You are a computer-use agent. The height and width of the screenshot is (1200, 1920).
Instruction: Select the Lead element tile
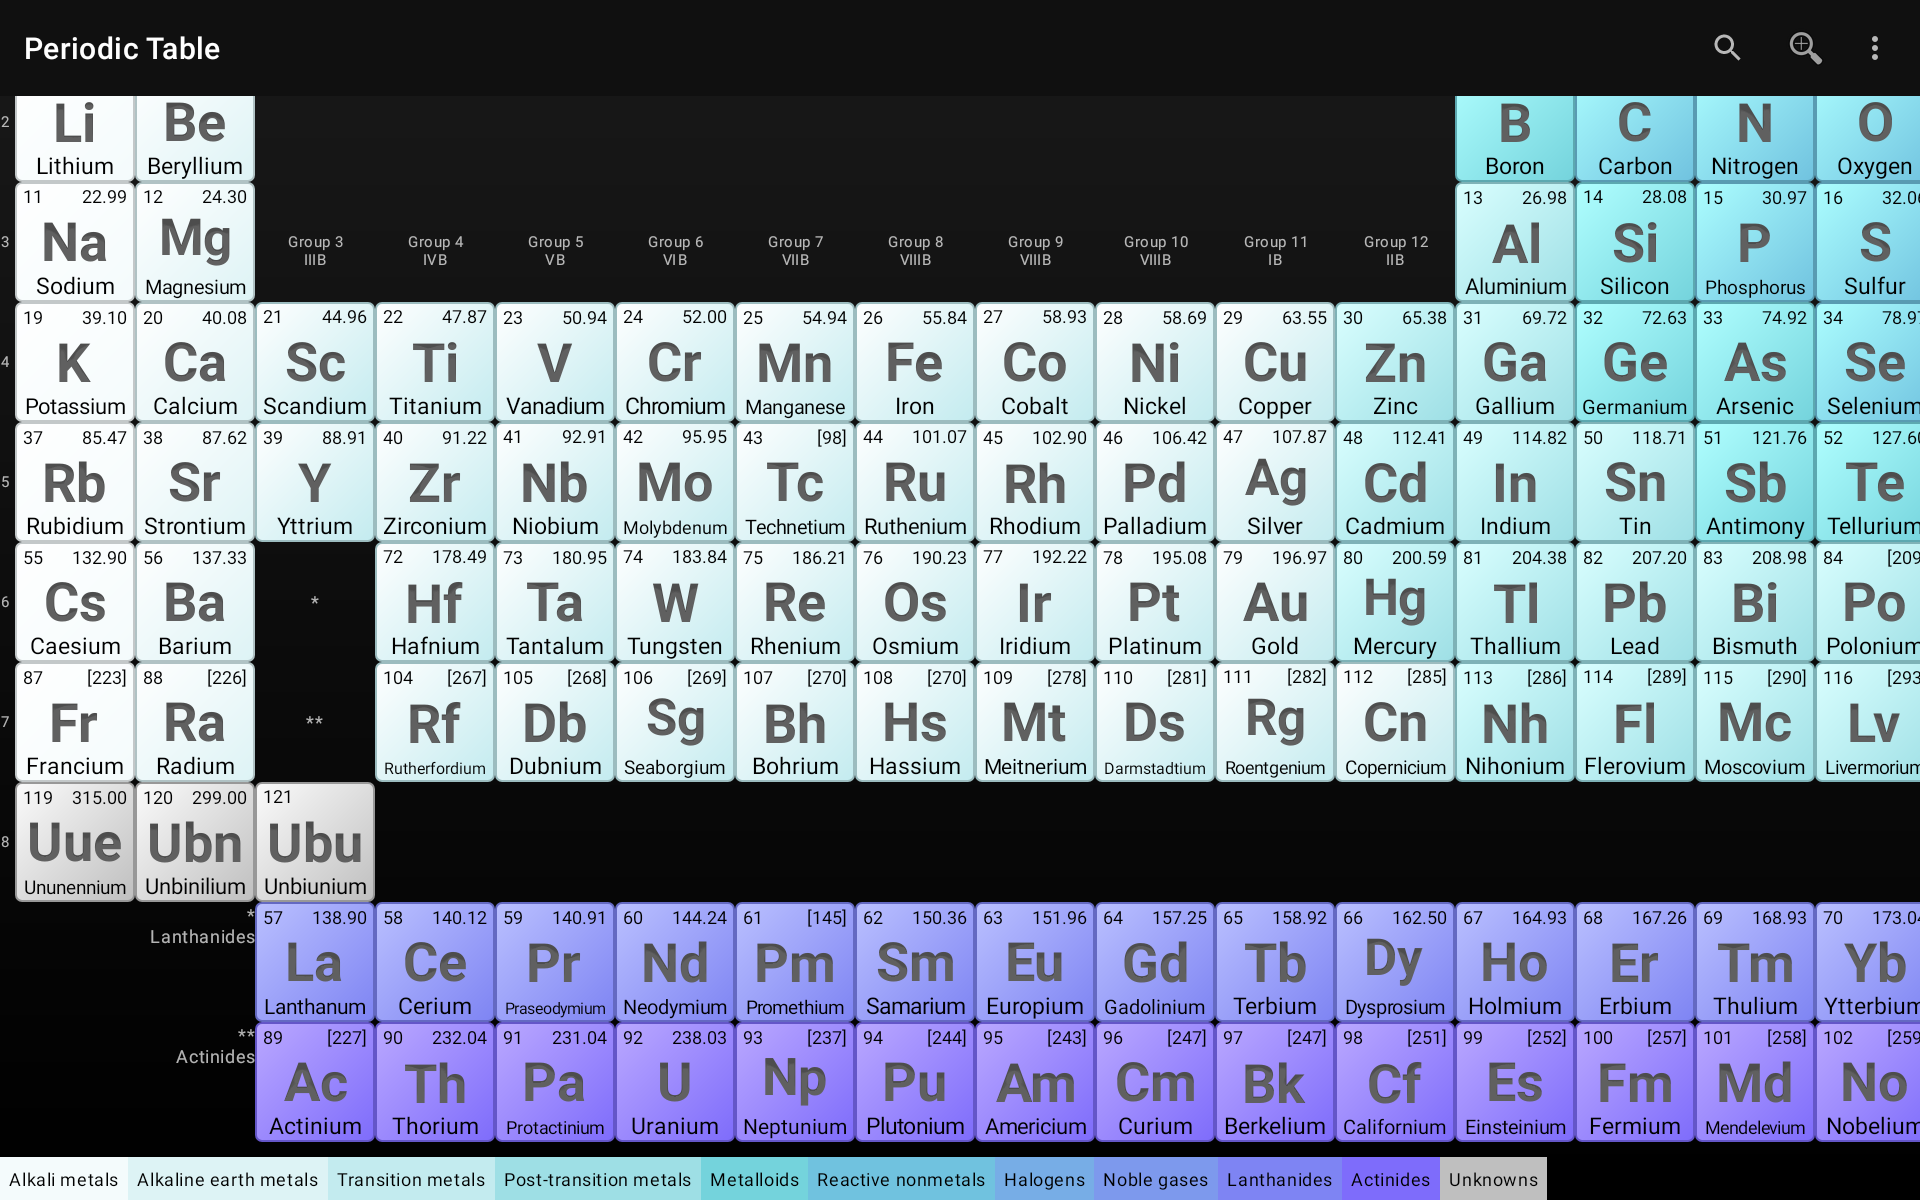coord(1635,602)
